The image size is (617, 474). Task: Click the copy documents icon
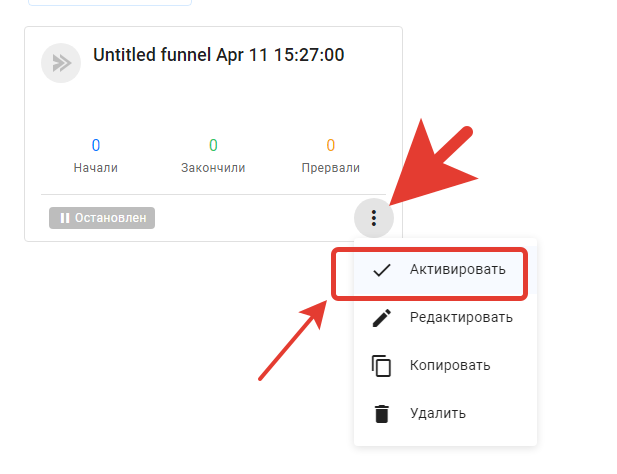point(381,366)
